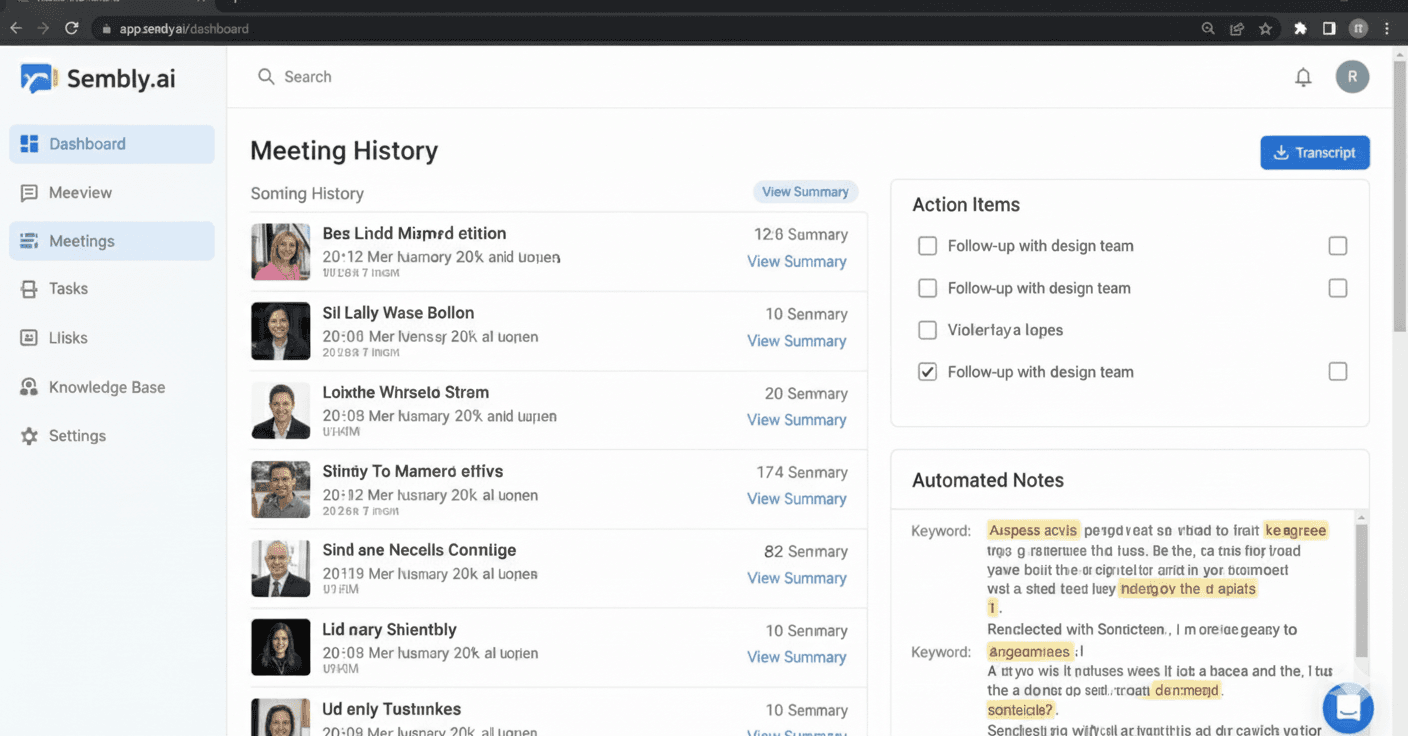Download the Transcript
The height and width of the screenshot is (736, 1408).
click(1315, 152)
